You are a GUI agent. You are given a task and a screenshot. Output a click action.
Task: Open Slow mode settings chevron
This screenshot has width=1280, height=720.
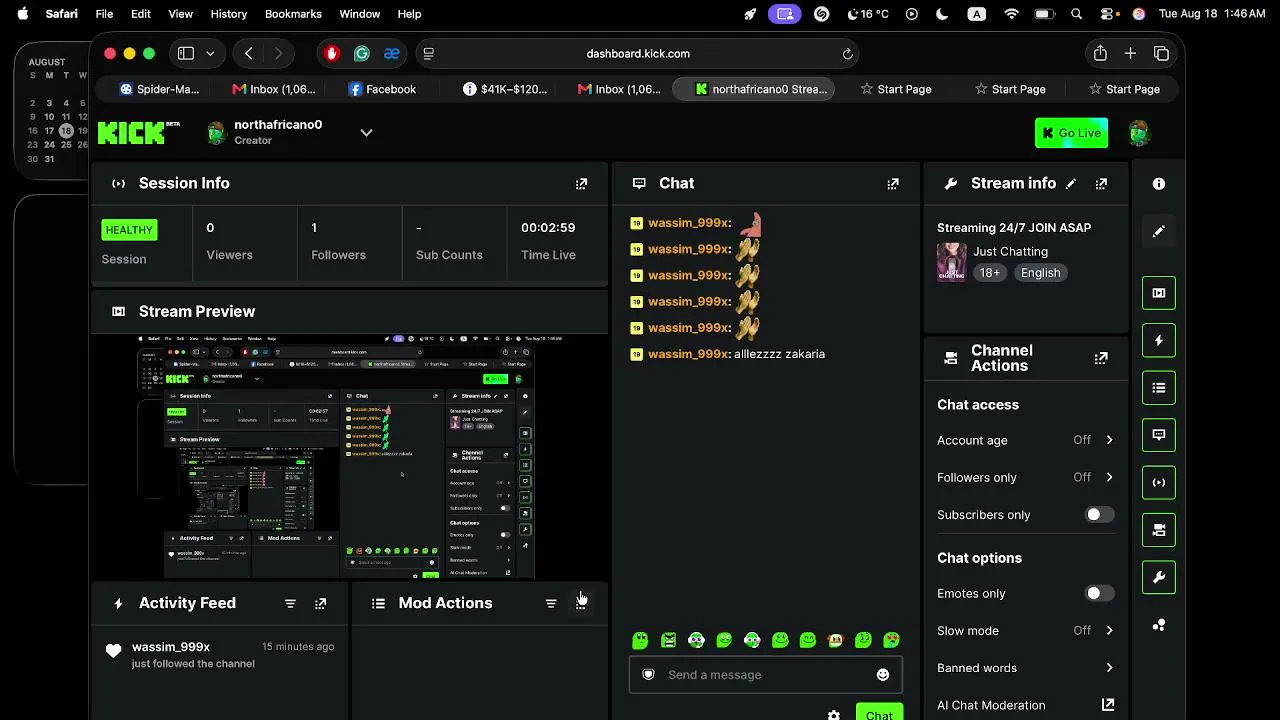1109,631
